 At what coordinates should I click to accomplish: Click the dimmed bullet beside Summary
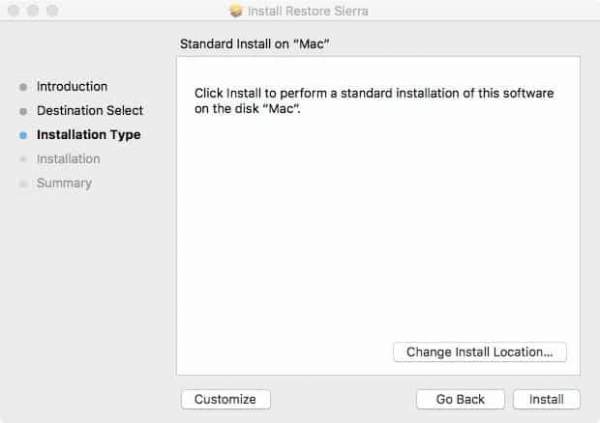(23, 183)
